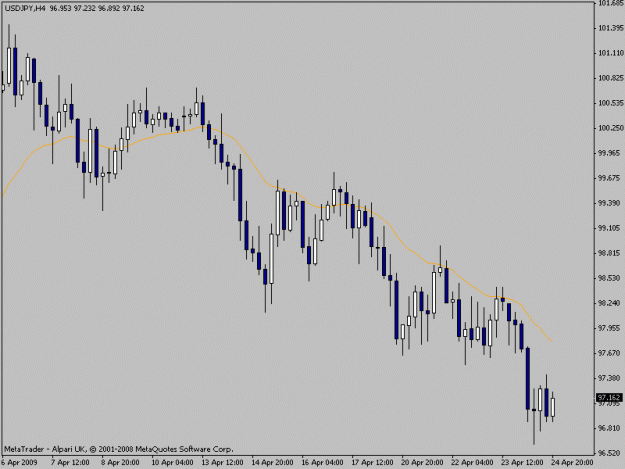Click the 99.965 price axis label
Viewport: 625px width, 469px height.
611,153
